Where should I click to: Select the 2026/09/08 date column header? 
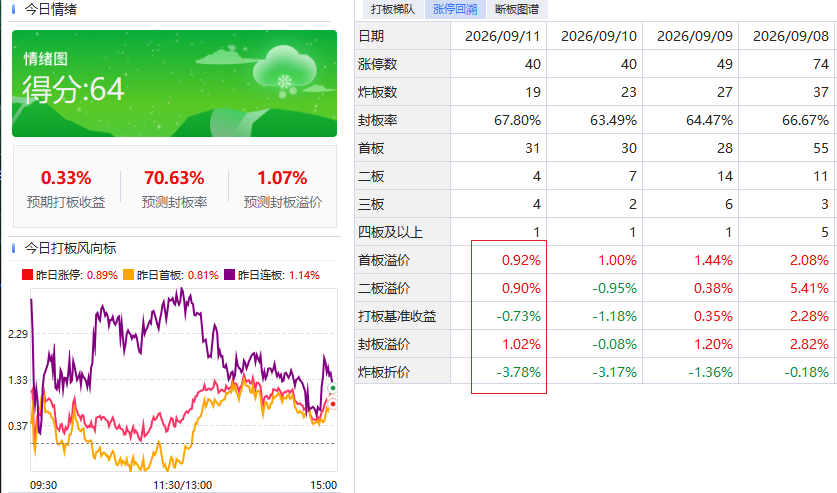coord(791,36)
